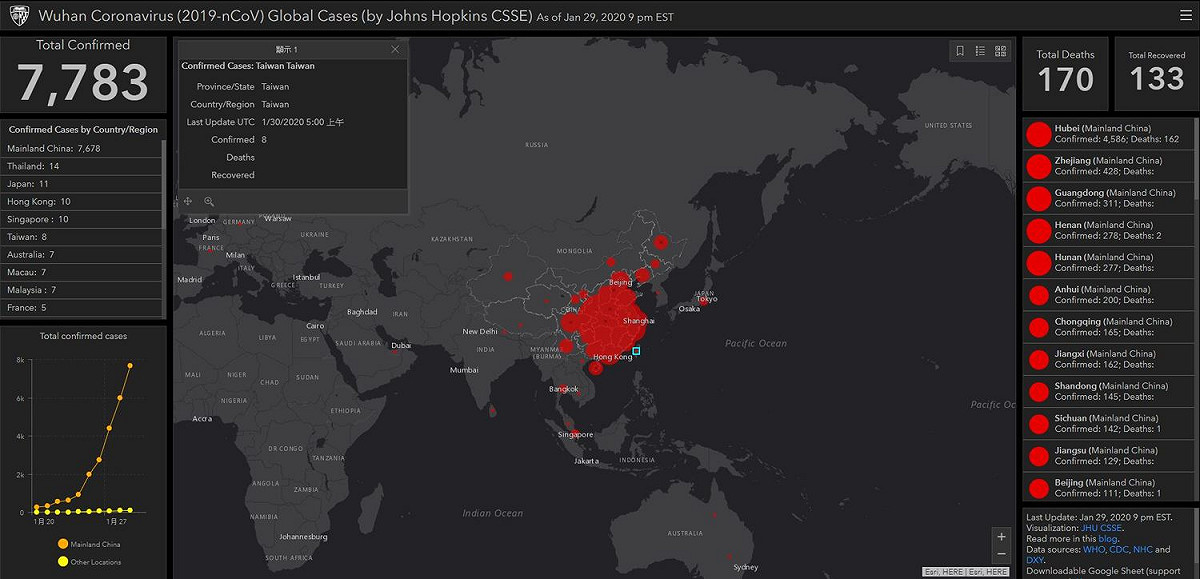Image resolution: width=1200 pixels, height=579 pixels.
Task: Click the Henan red circle icon
Action: coord(1038,230)
